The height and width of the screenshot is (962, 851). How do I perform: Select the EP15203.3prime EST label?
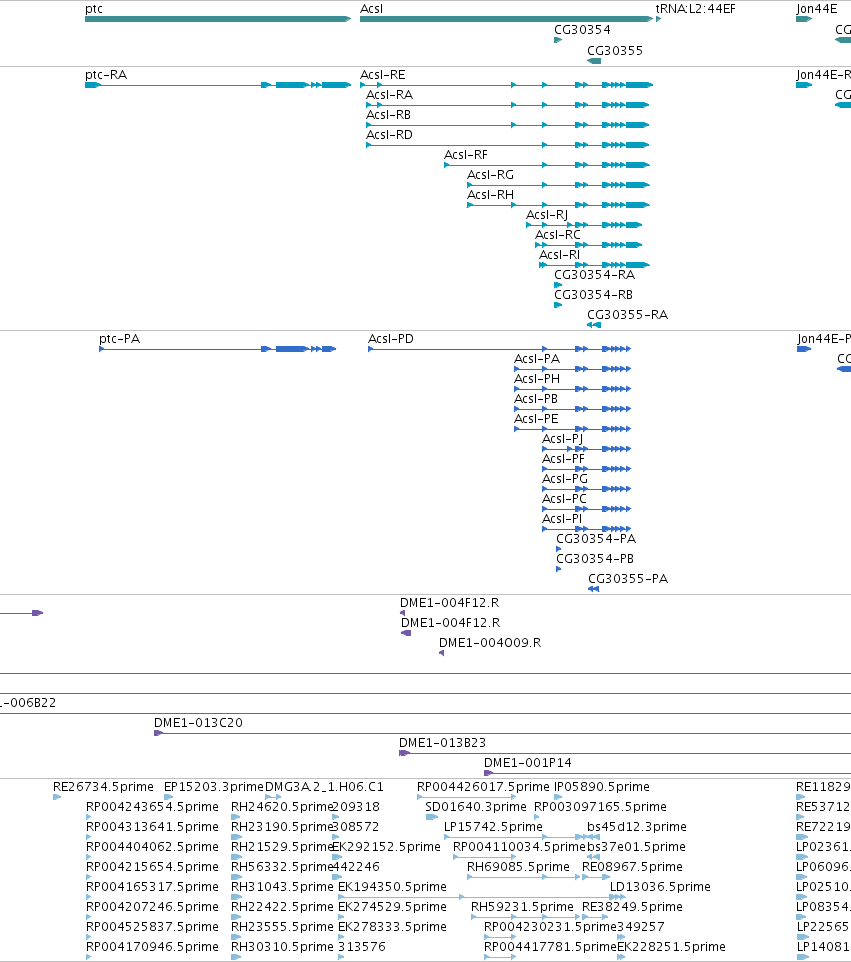(214, 787)
